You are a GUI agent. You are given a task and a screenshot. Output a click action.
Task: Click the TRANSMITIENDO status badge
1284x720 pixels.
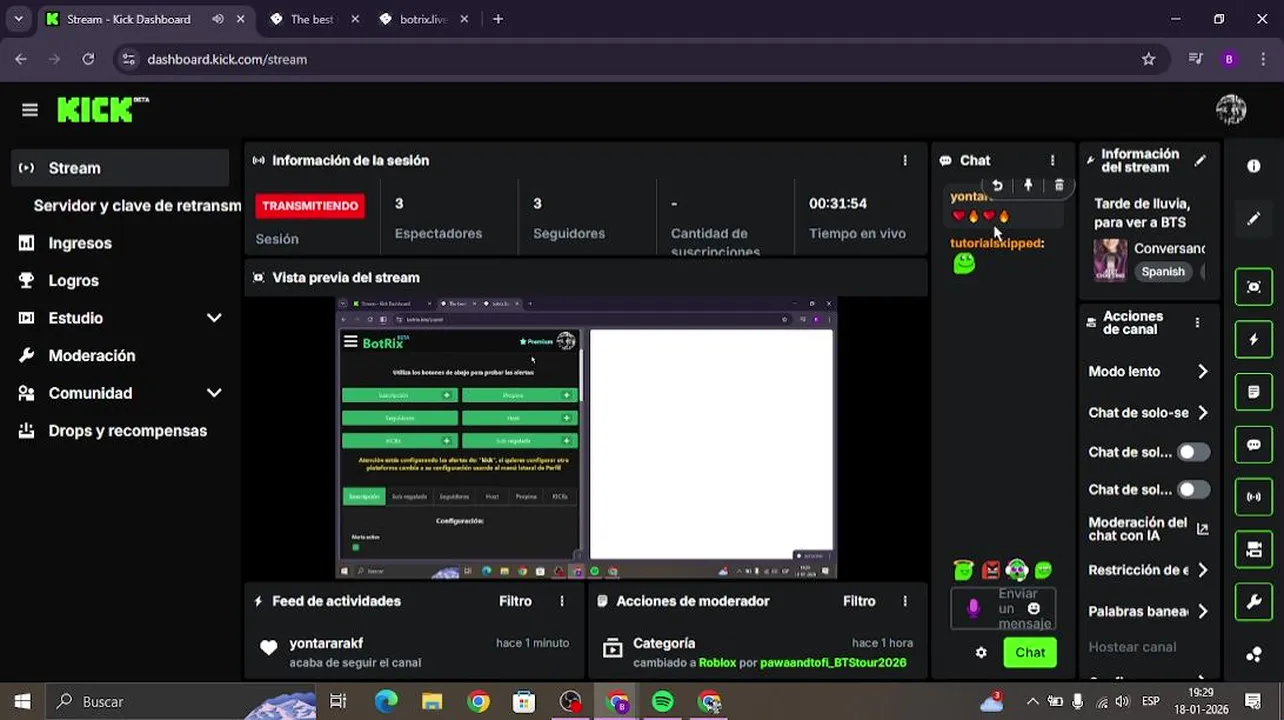[310, 205]
